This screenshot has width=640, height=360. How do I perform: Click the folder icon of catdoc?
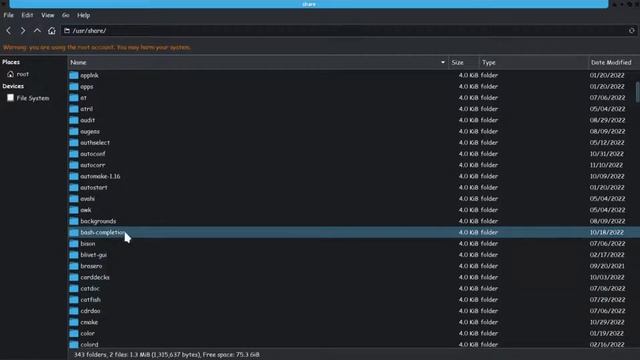(x=73, y=289)
